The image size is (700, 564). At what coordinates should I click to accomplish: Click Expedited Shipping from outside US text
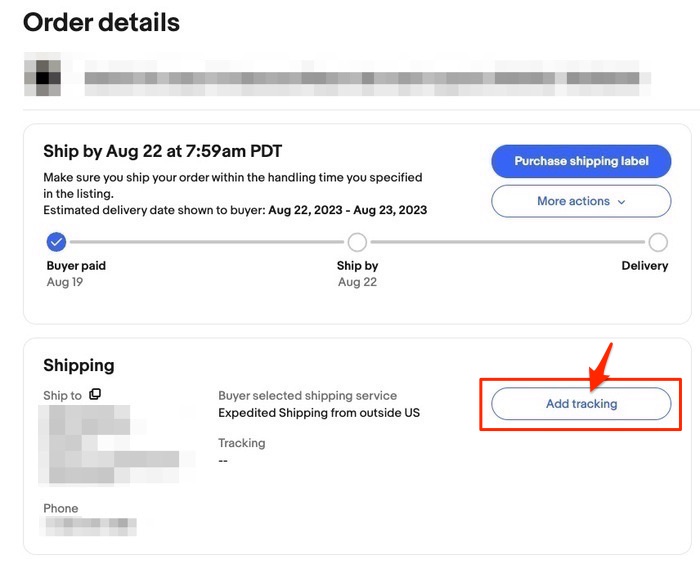coord(319,412)
